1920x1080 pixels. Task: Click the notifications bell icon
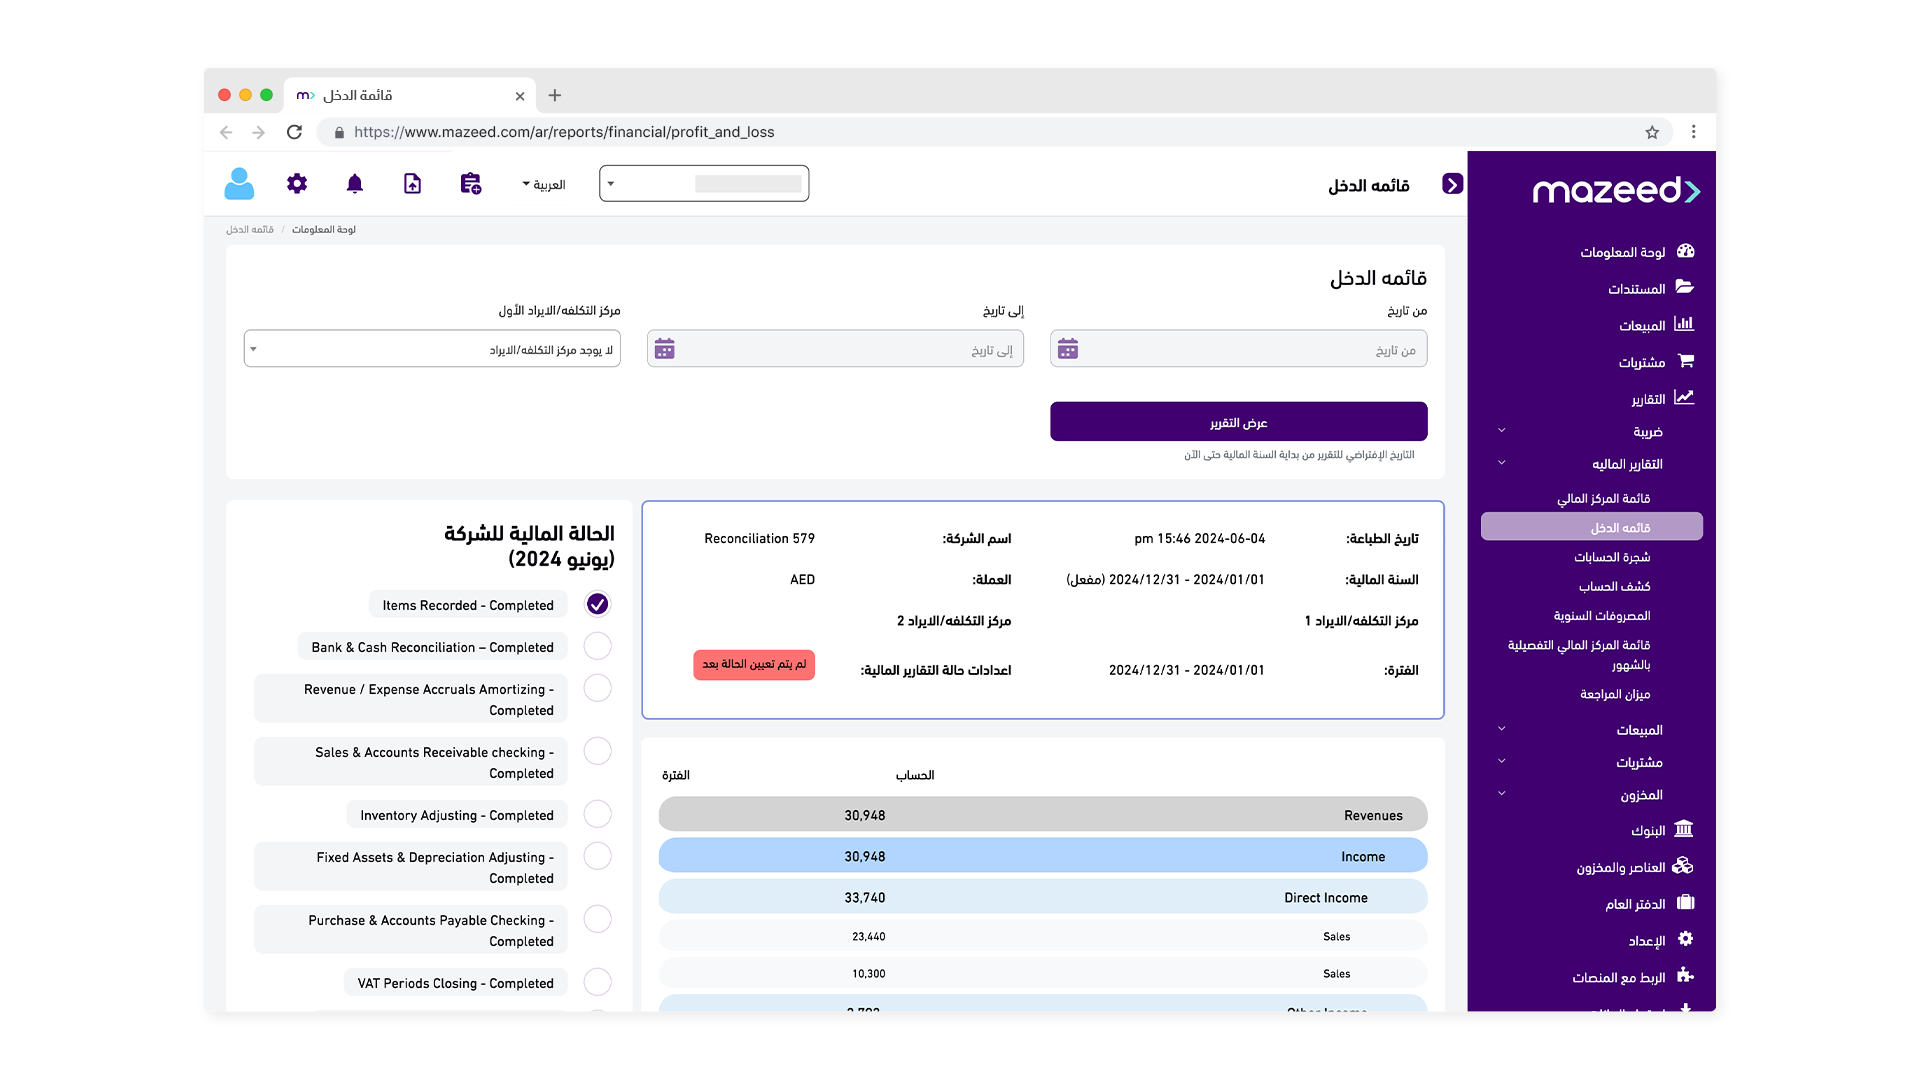[x=354, y=184]
